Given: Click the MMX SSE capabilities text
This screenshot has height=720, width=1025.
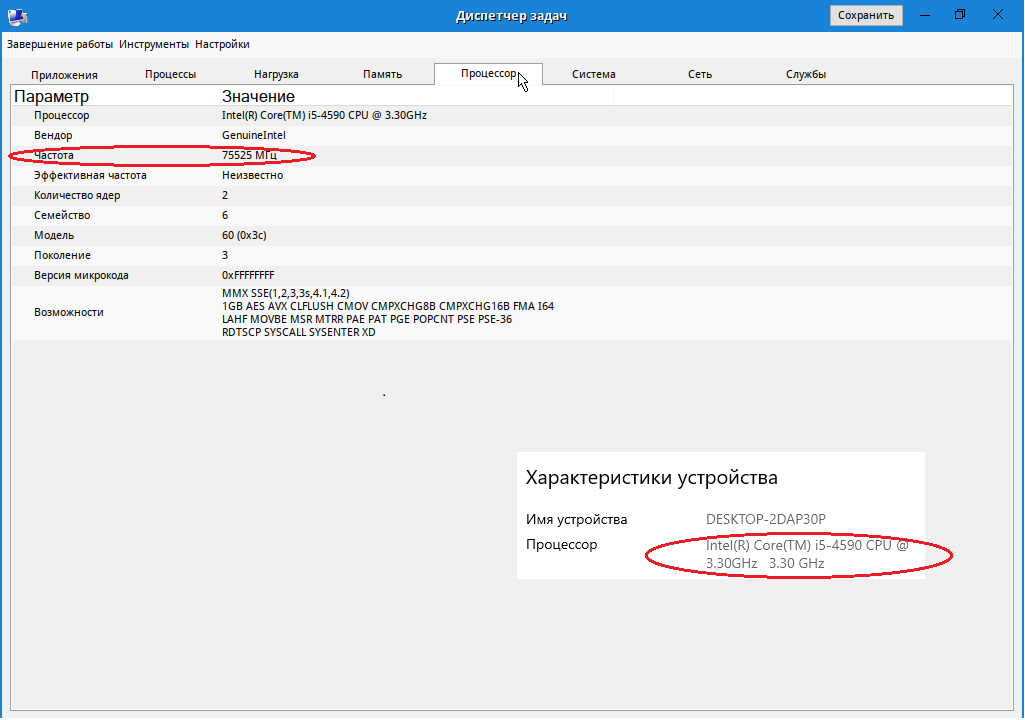Looking at the screenshot, I should [x=388, y=313].
